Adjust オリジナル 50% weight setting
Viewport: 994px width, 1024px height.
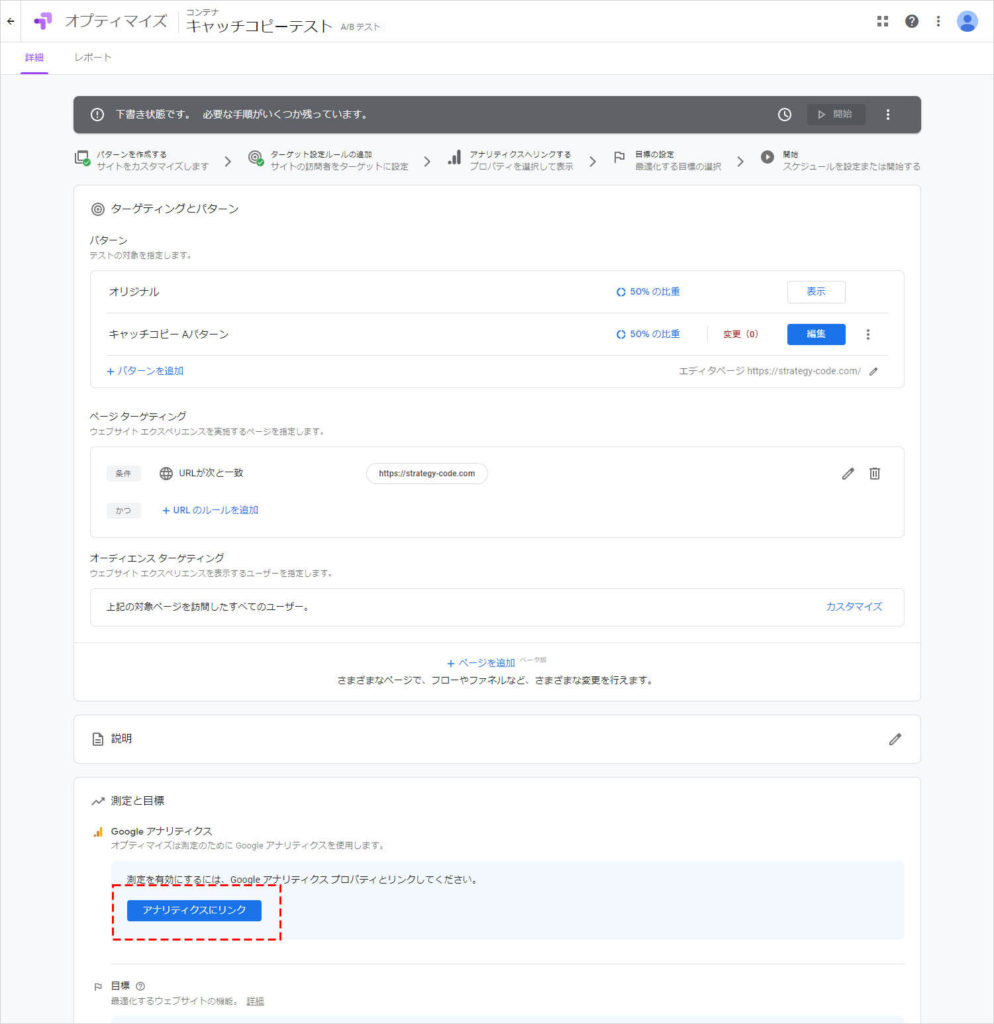pyautogui.click(x=648, y=292)
